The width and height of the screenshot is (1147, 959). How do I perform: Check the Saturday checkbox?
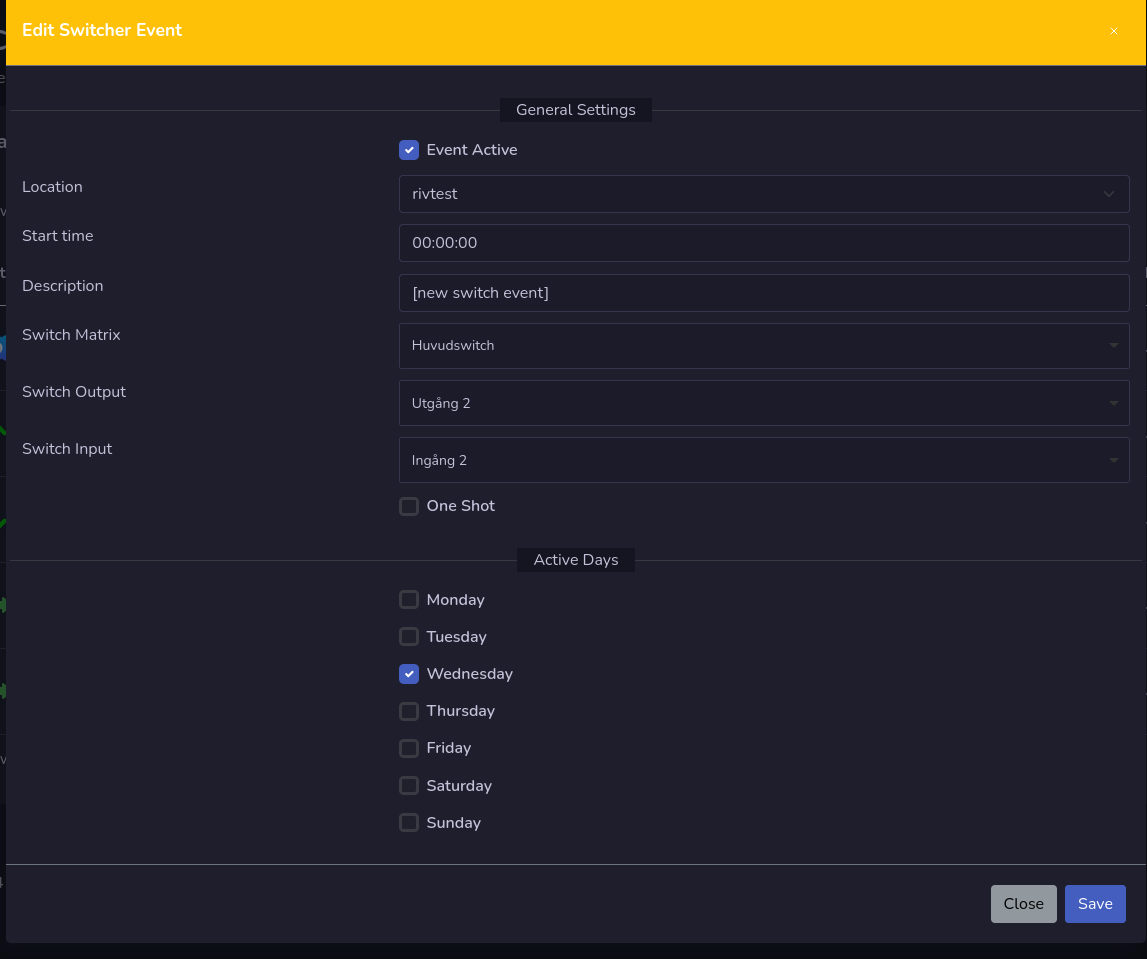point(409,786)
